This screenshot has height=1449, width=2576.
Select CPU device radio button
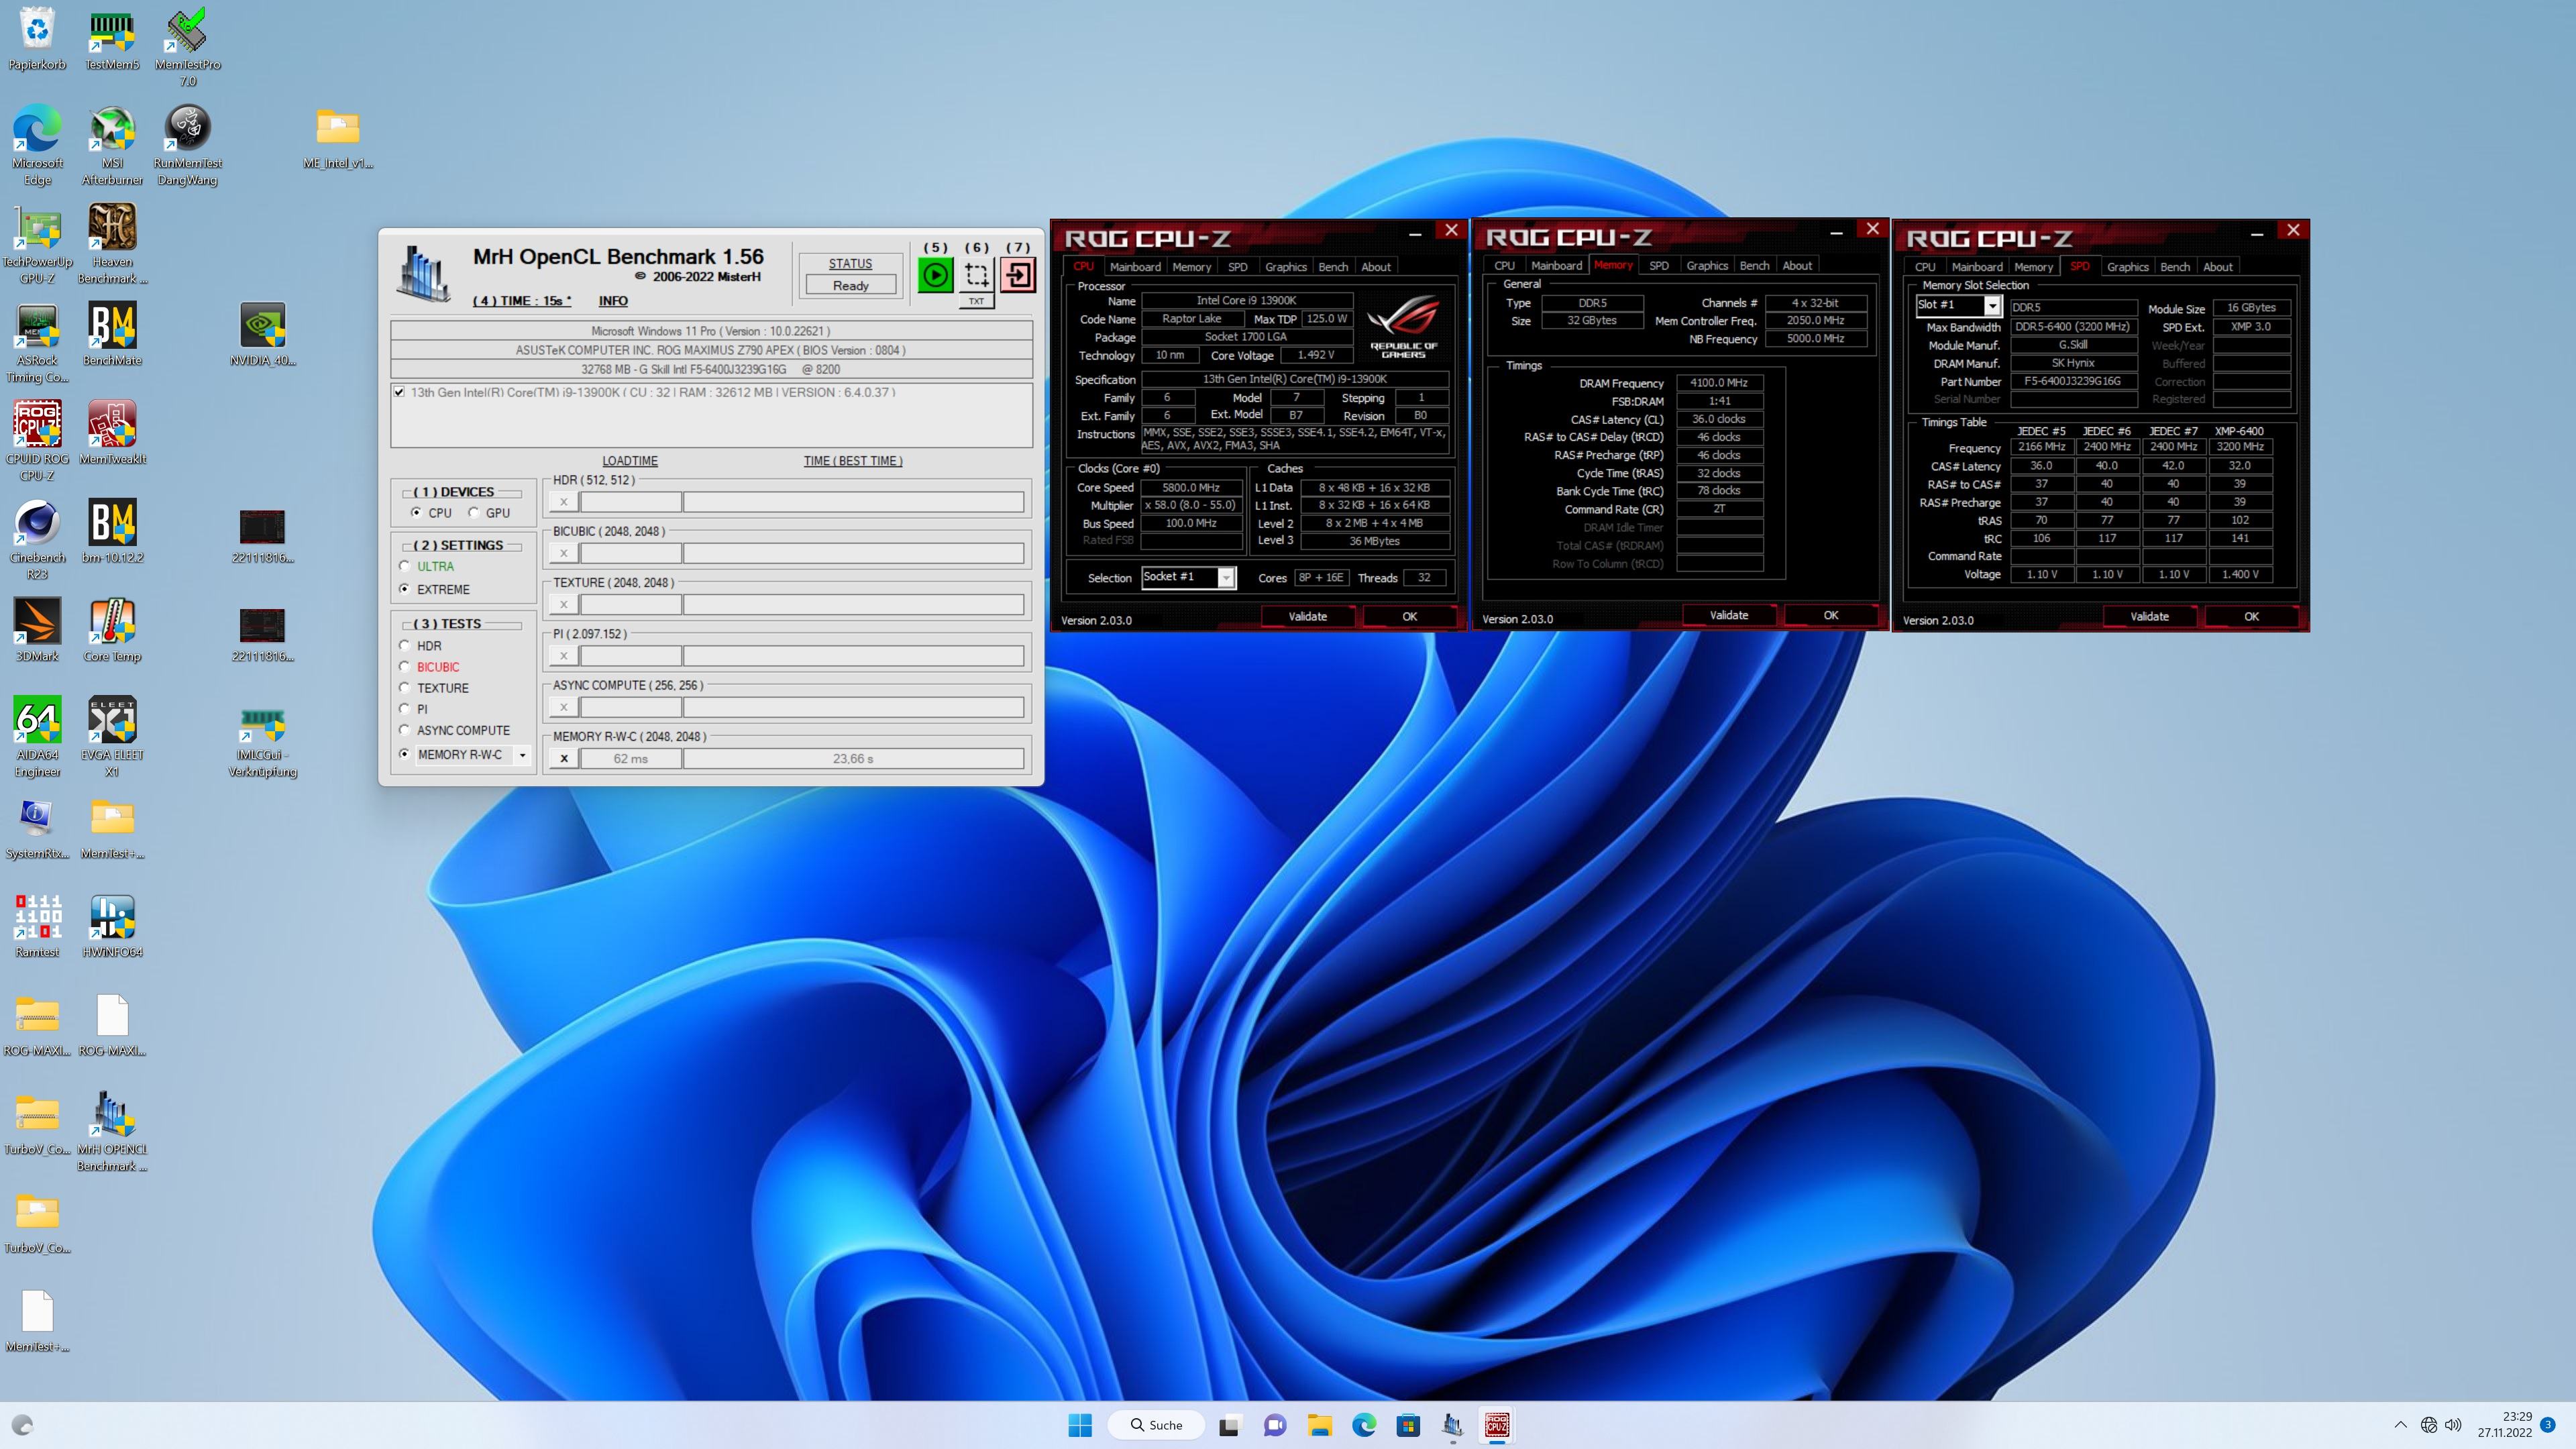point(416,512)
